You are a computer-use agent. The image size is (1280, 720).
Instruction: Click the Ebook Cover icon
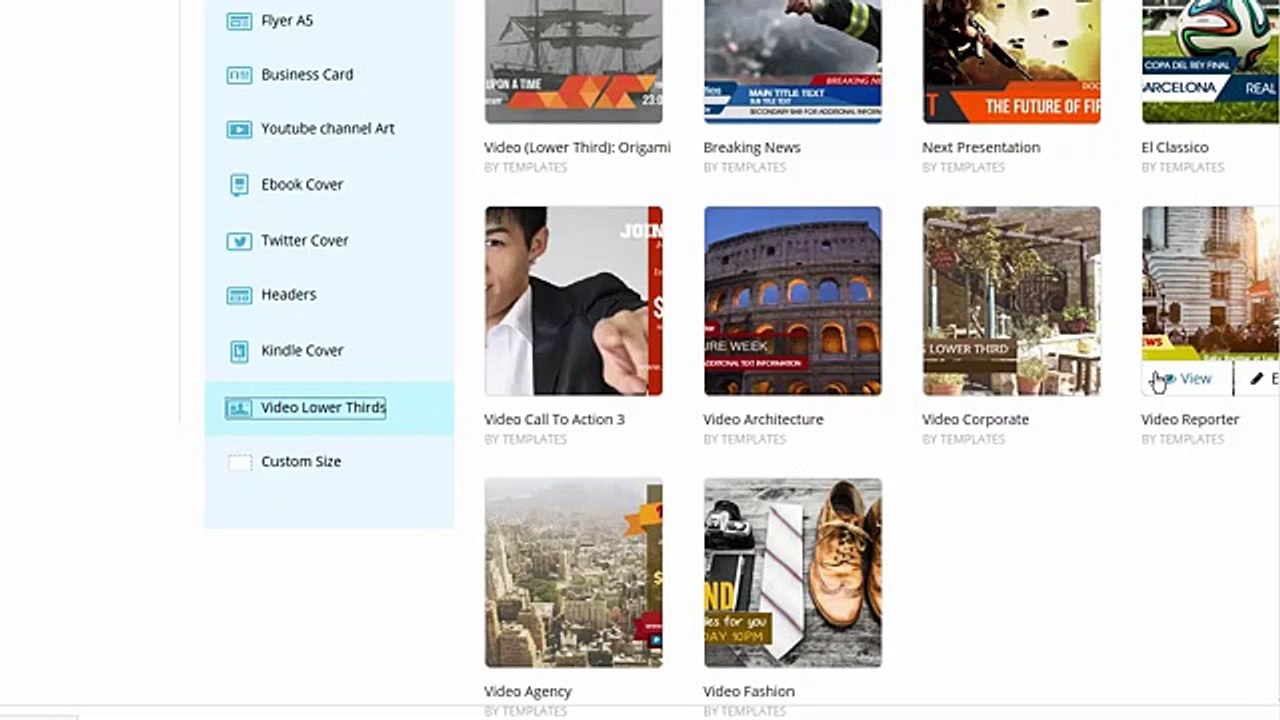pos(239,185)
